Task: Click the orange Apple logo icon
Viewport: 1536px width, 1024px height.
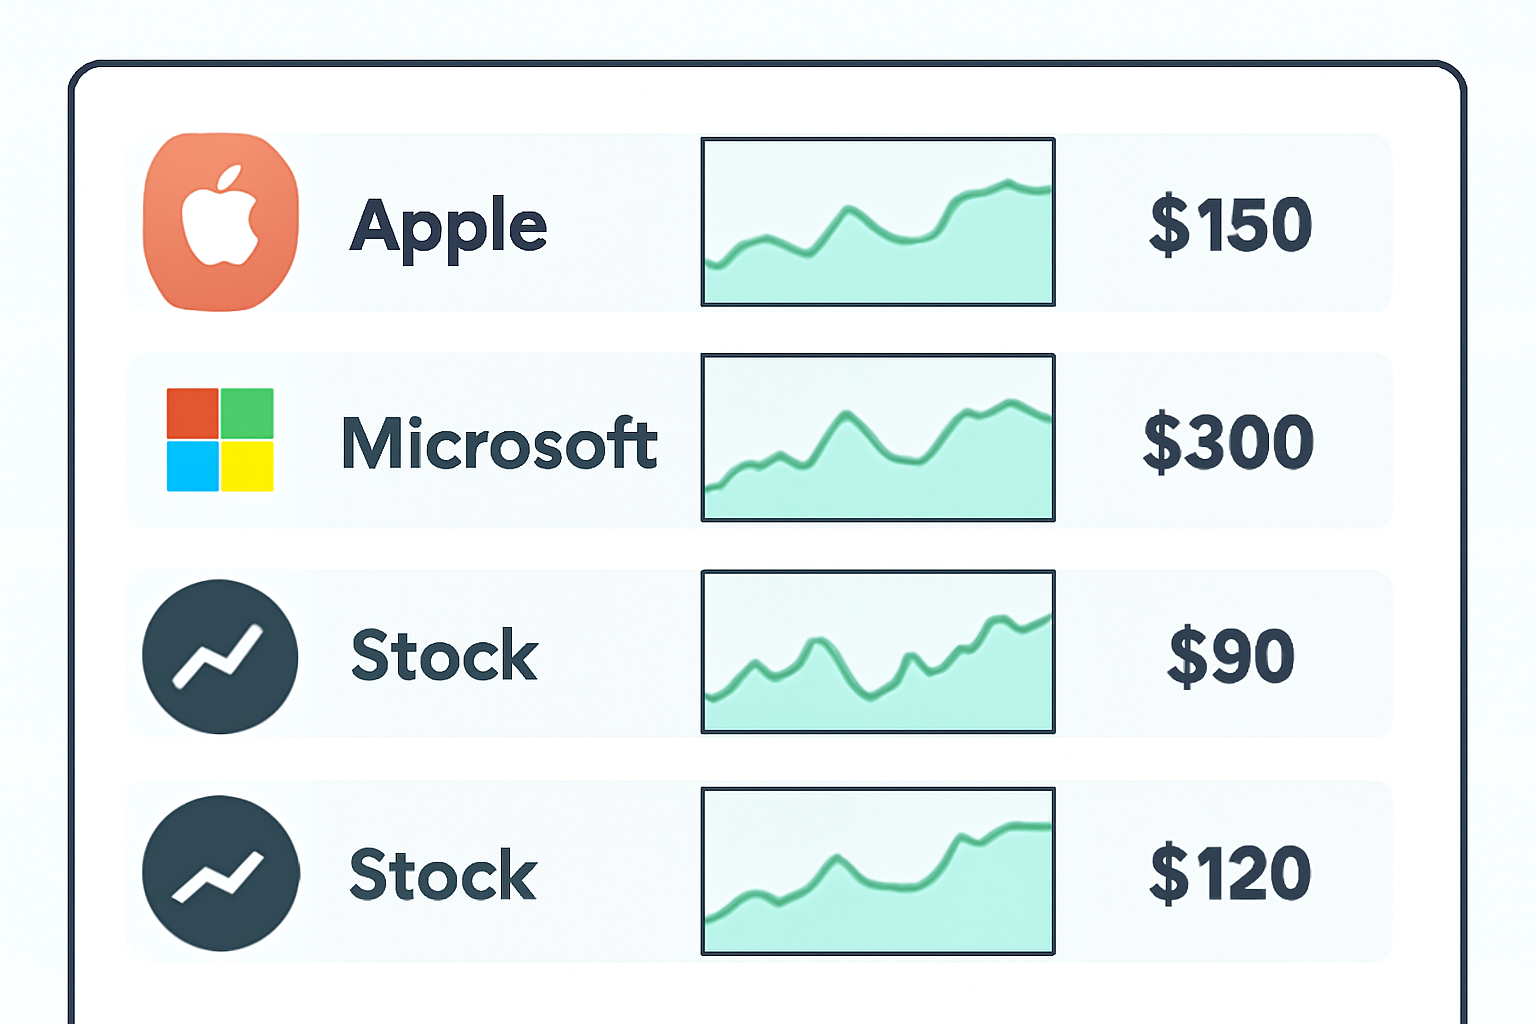Action: point(220,222)
